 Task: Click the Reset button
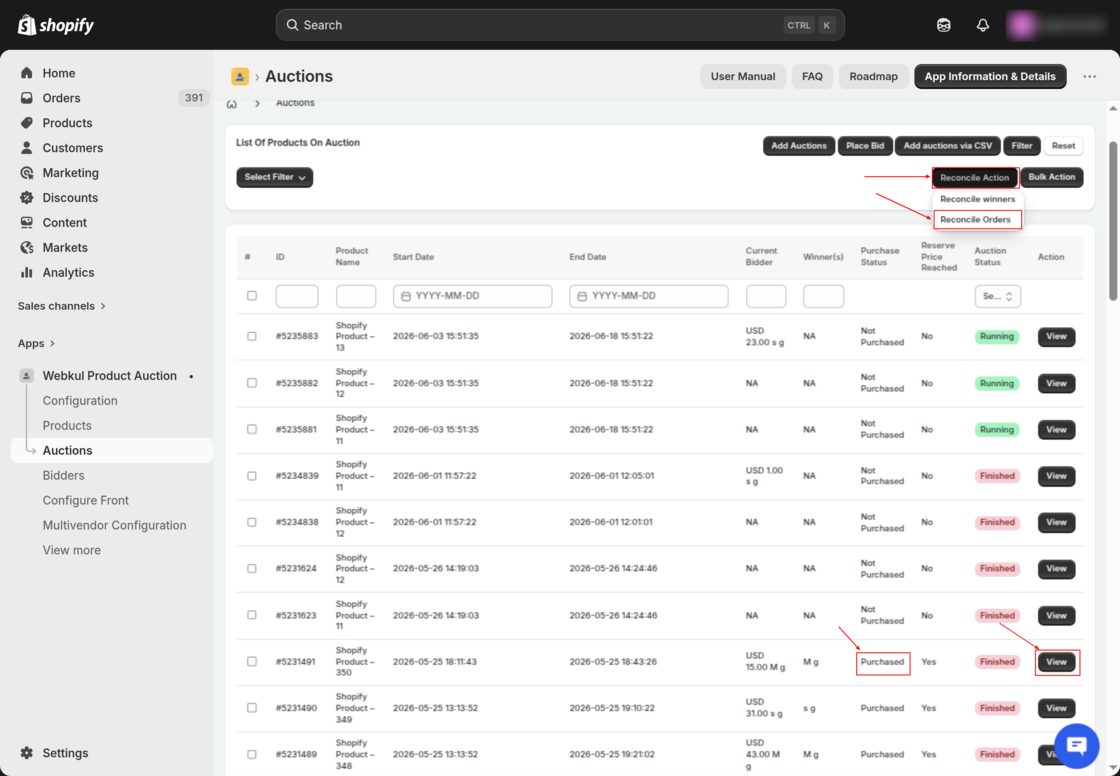point(1063,146)
